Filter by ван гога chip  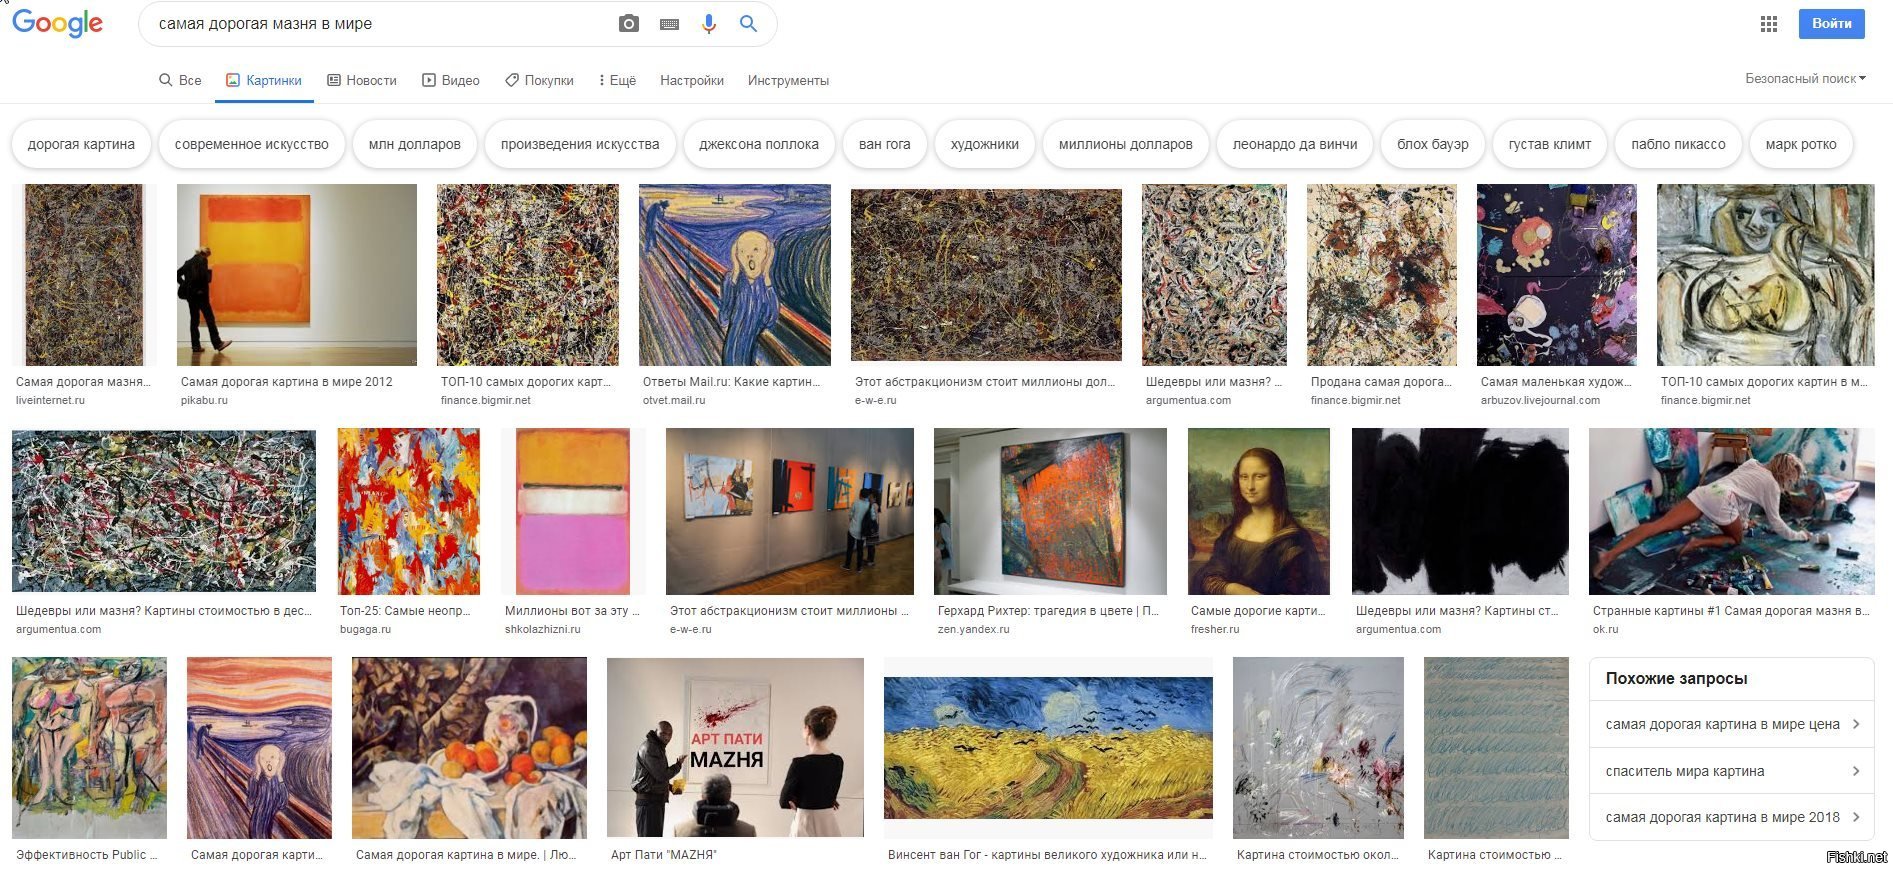coord(885,144)
